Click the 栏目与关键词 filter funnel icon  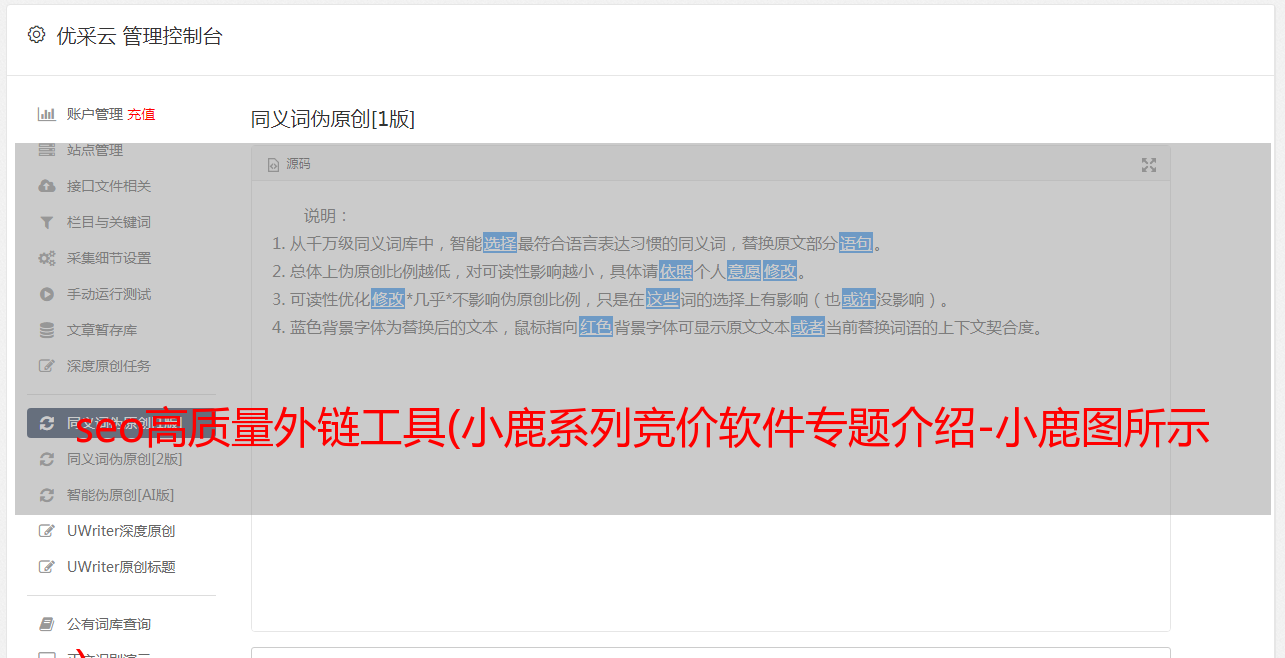point(46,222)
